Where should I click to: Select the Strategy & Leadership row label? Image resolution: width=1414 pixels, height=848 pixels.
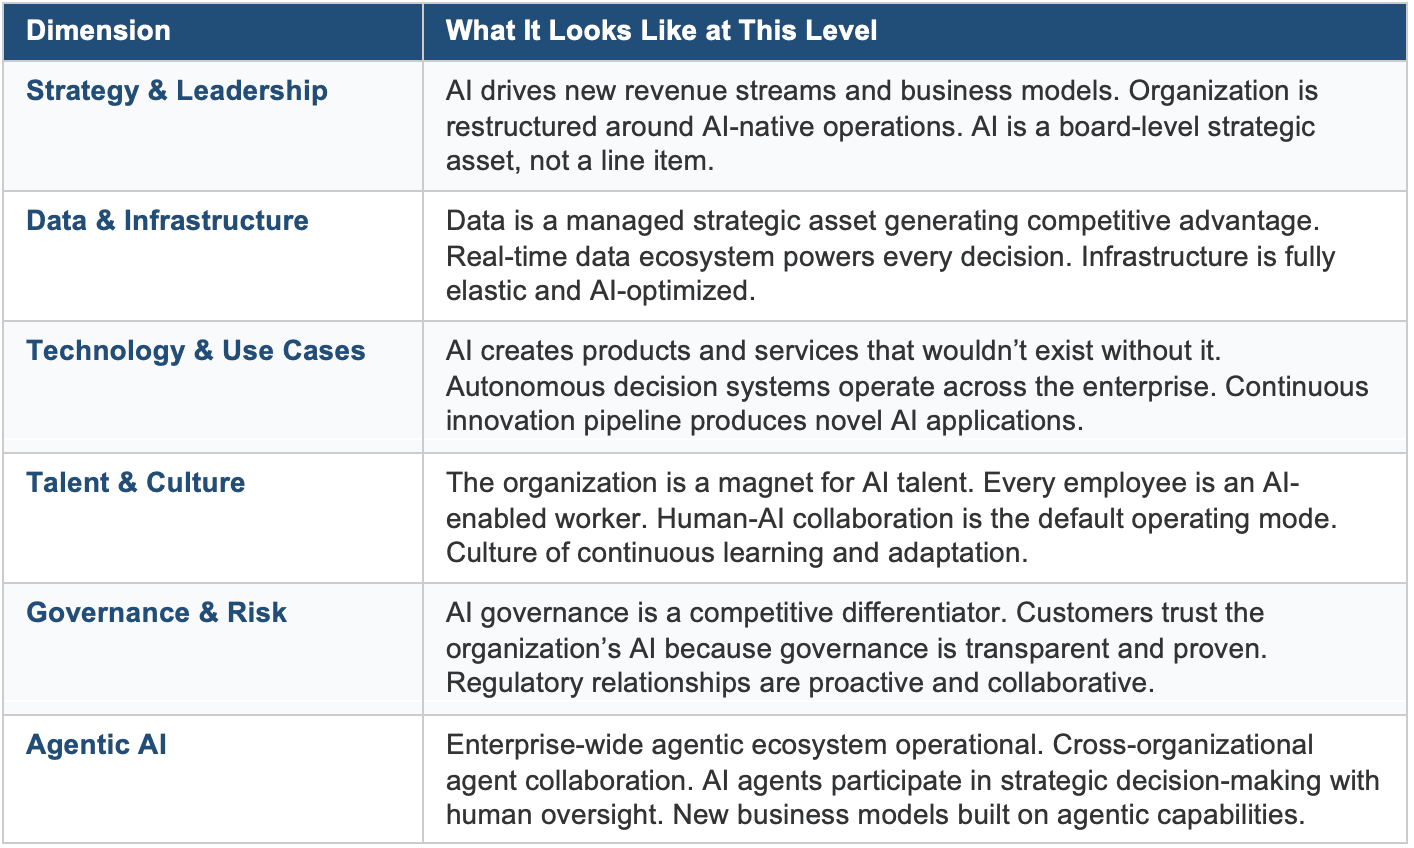tap(177, 91)
